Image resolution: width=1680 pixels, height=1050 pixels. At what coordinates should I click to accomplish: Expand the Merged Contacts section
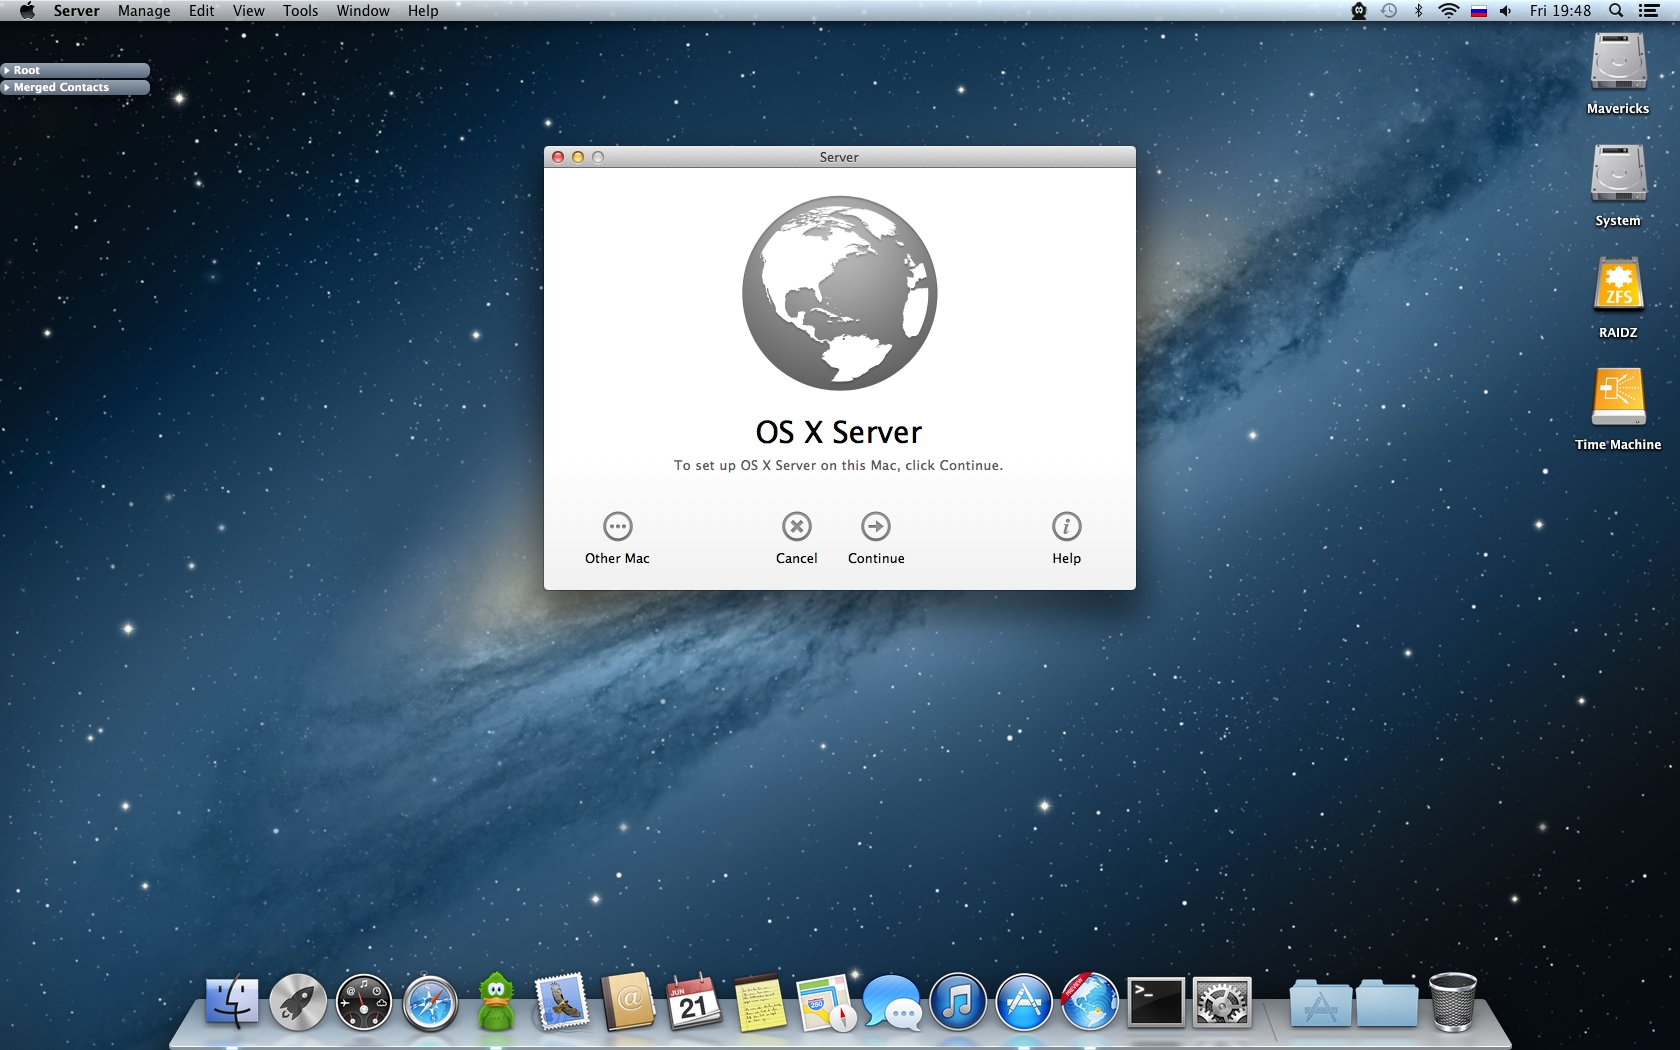click(x=9, y=87)
